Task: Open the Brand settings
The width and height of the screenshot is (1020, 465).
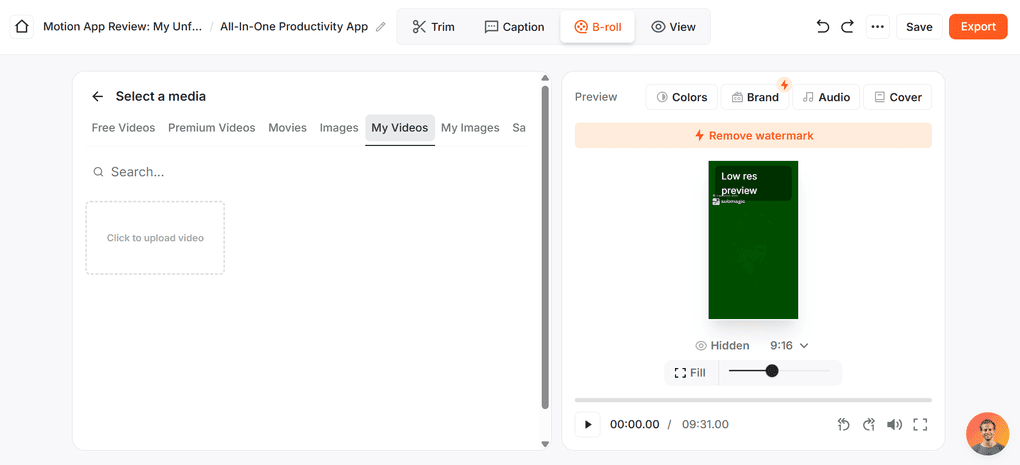Action: [755, 97]
